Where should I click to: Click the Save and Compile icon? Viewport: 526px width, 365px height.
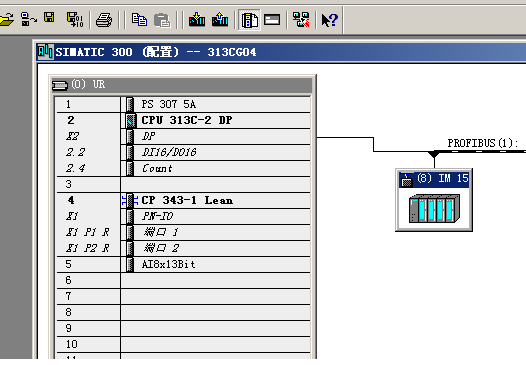(x=74, y=20)
